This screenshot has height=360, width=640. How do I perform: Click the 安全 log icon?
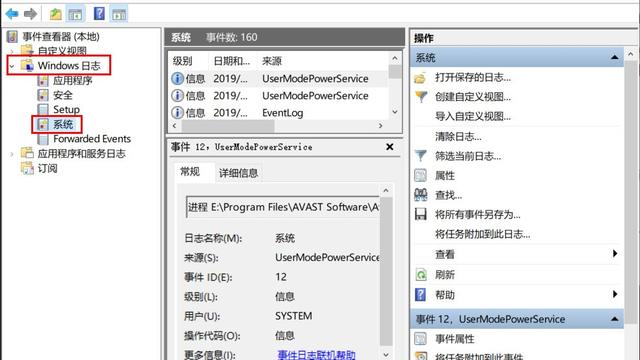tap(43, 95)
